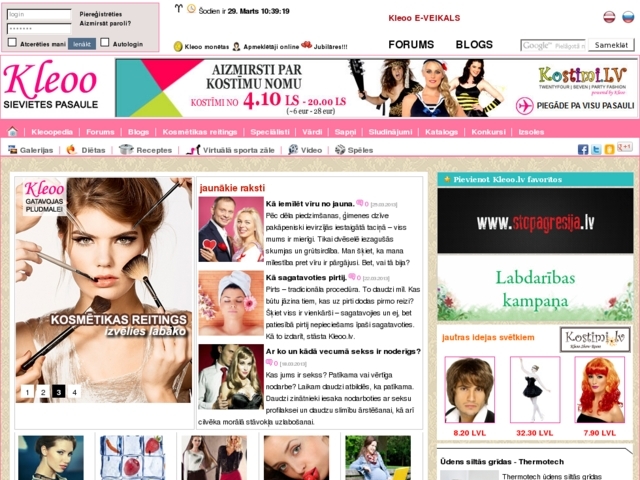The height and width of the screenshot is (480, 640).
Task: Focus the login username field
Action: pyautogui.click(x=39, y=14)
